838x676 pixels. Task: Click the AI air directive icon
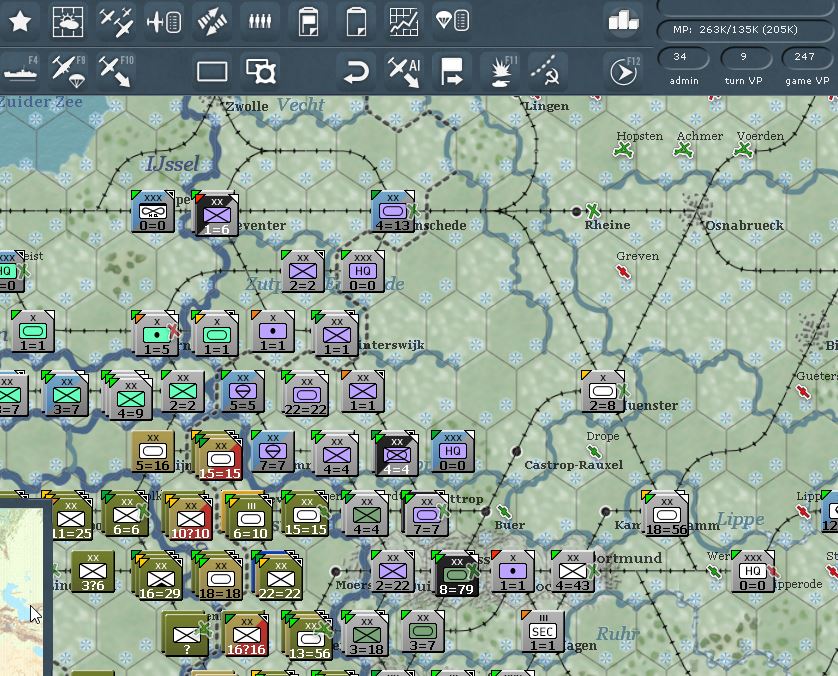point(405,71)
